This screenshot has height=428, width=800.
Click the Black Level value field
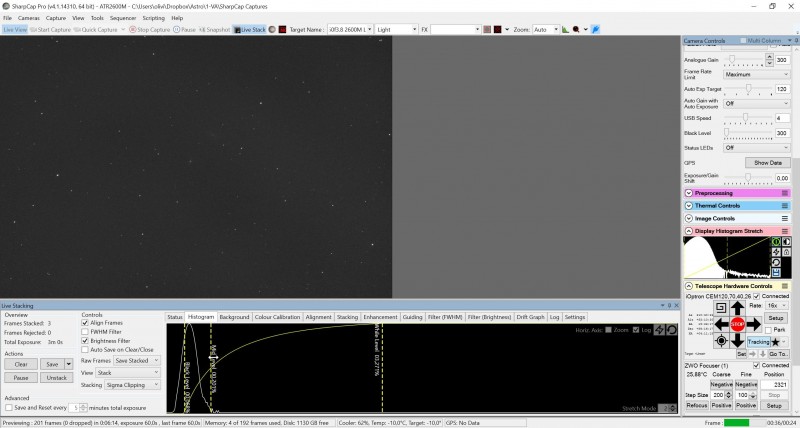coord(782,133)
